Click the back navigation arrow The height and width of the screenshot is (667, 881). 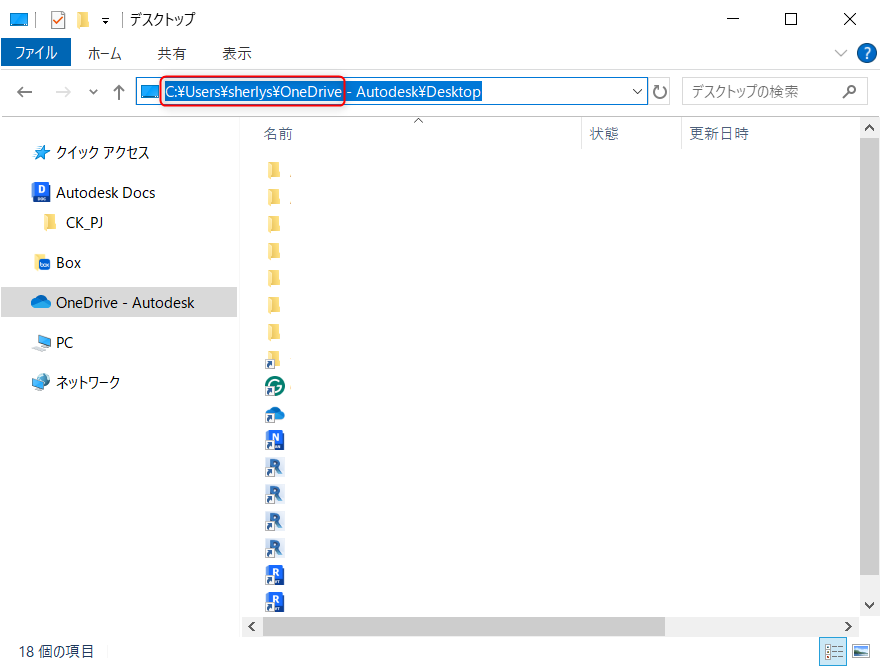(x=24, y=91)
